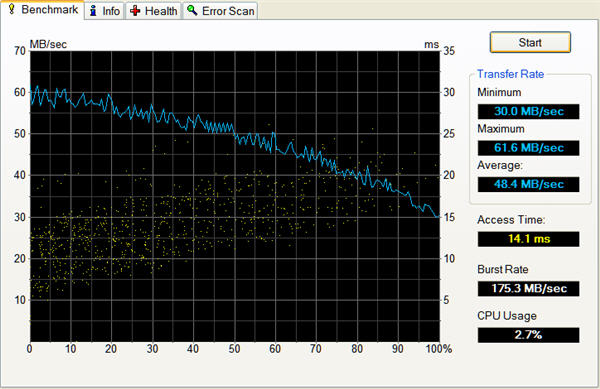
Task: Click the Transfer Rate group label
Action: pos(510,74)
